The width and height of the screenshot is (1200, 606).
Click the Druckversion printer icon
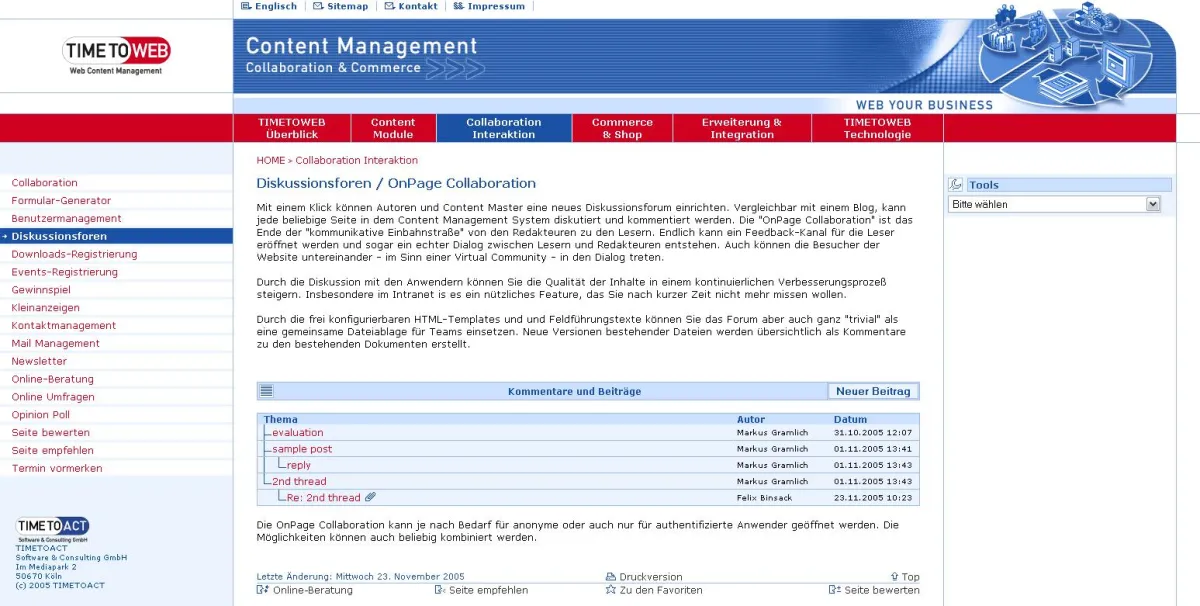click(610, 576)
